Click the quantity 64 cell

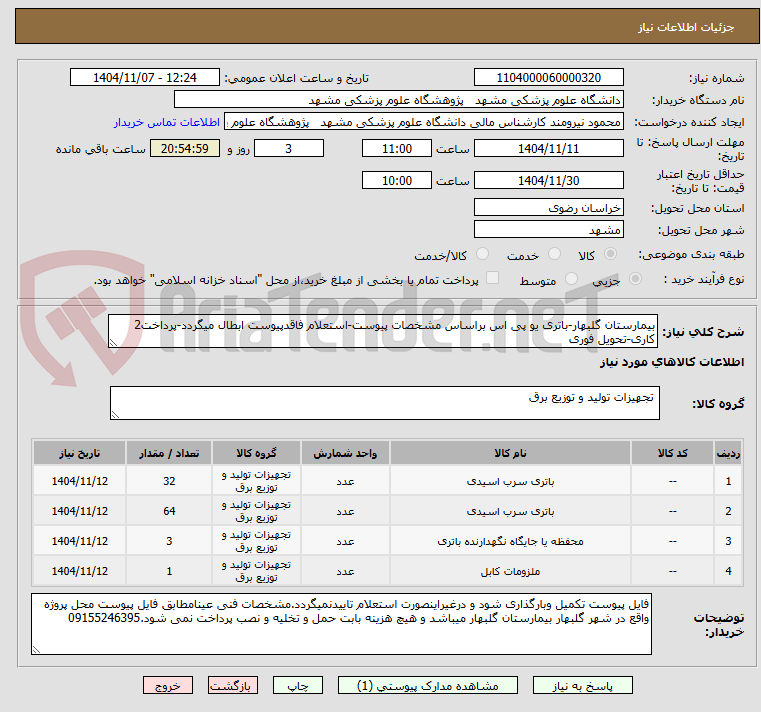(x=169, y=511)
